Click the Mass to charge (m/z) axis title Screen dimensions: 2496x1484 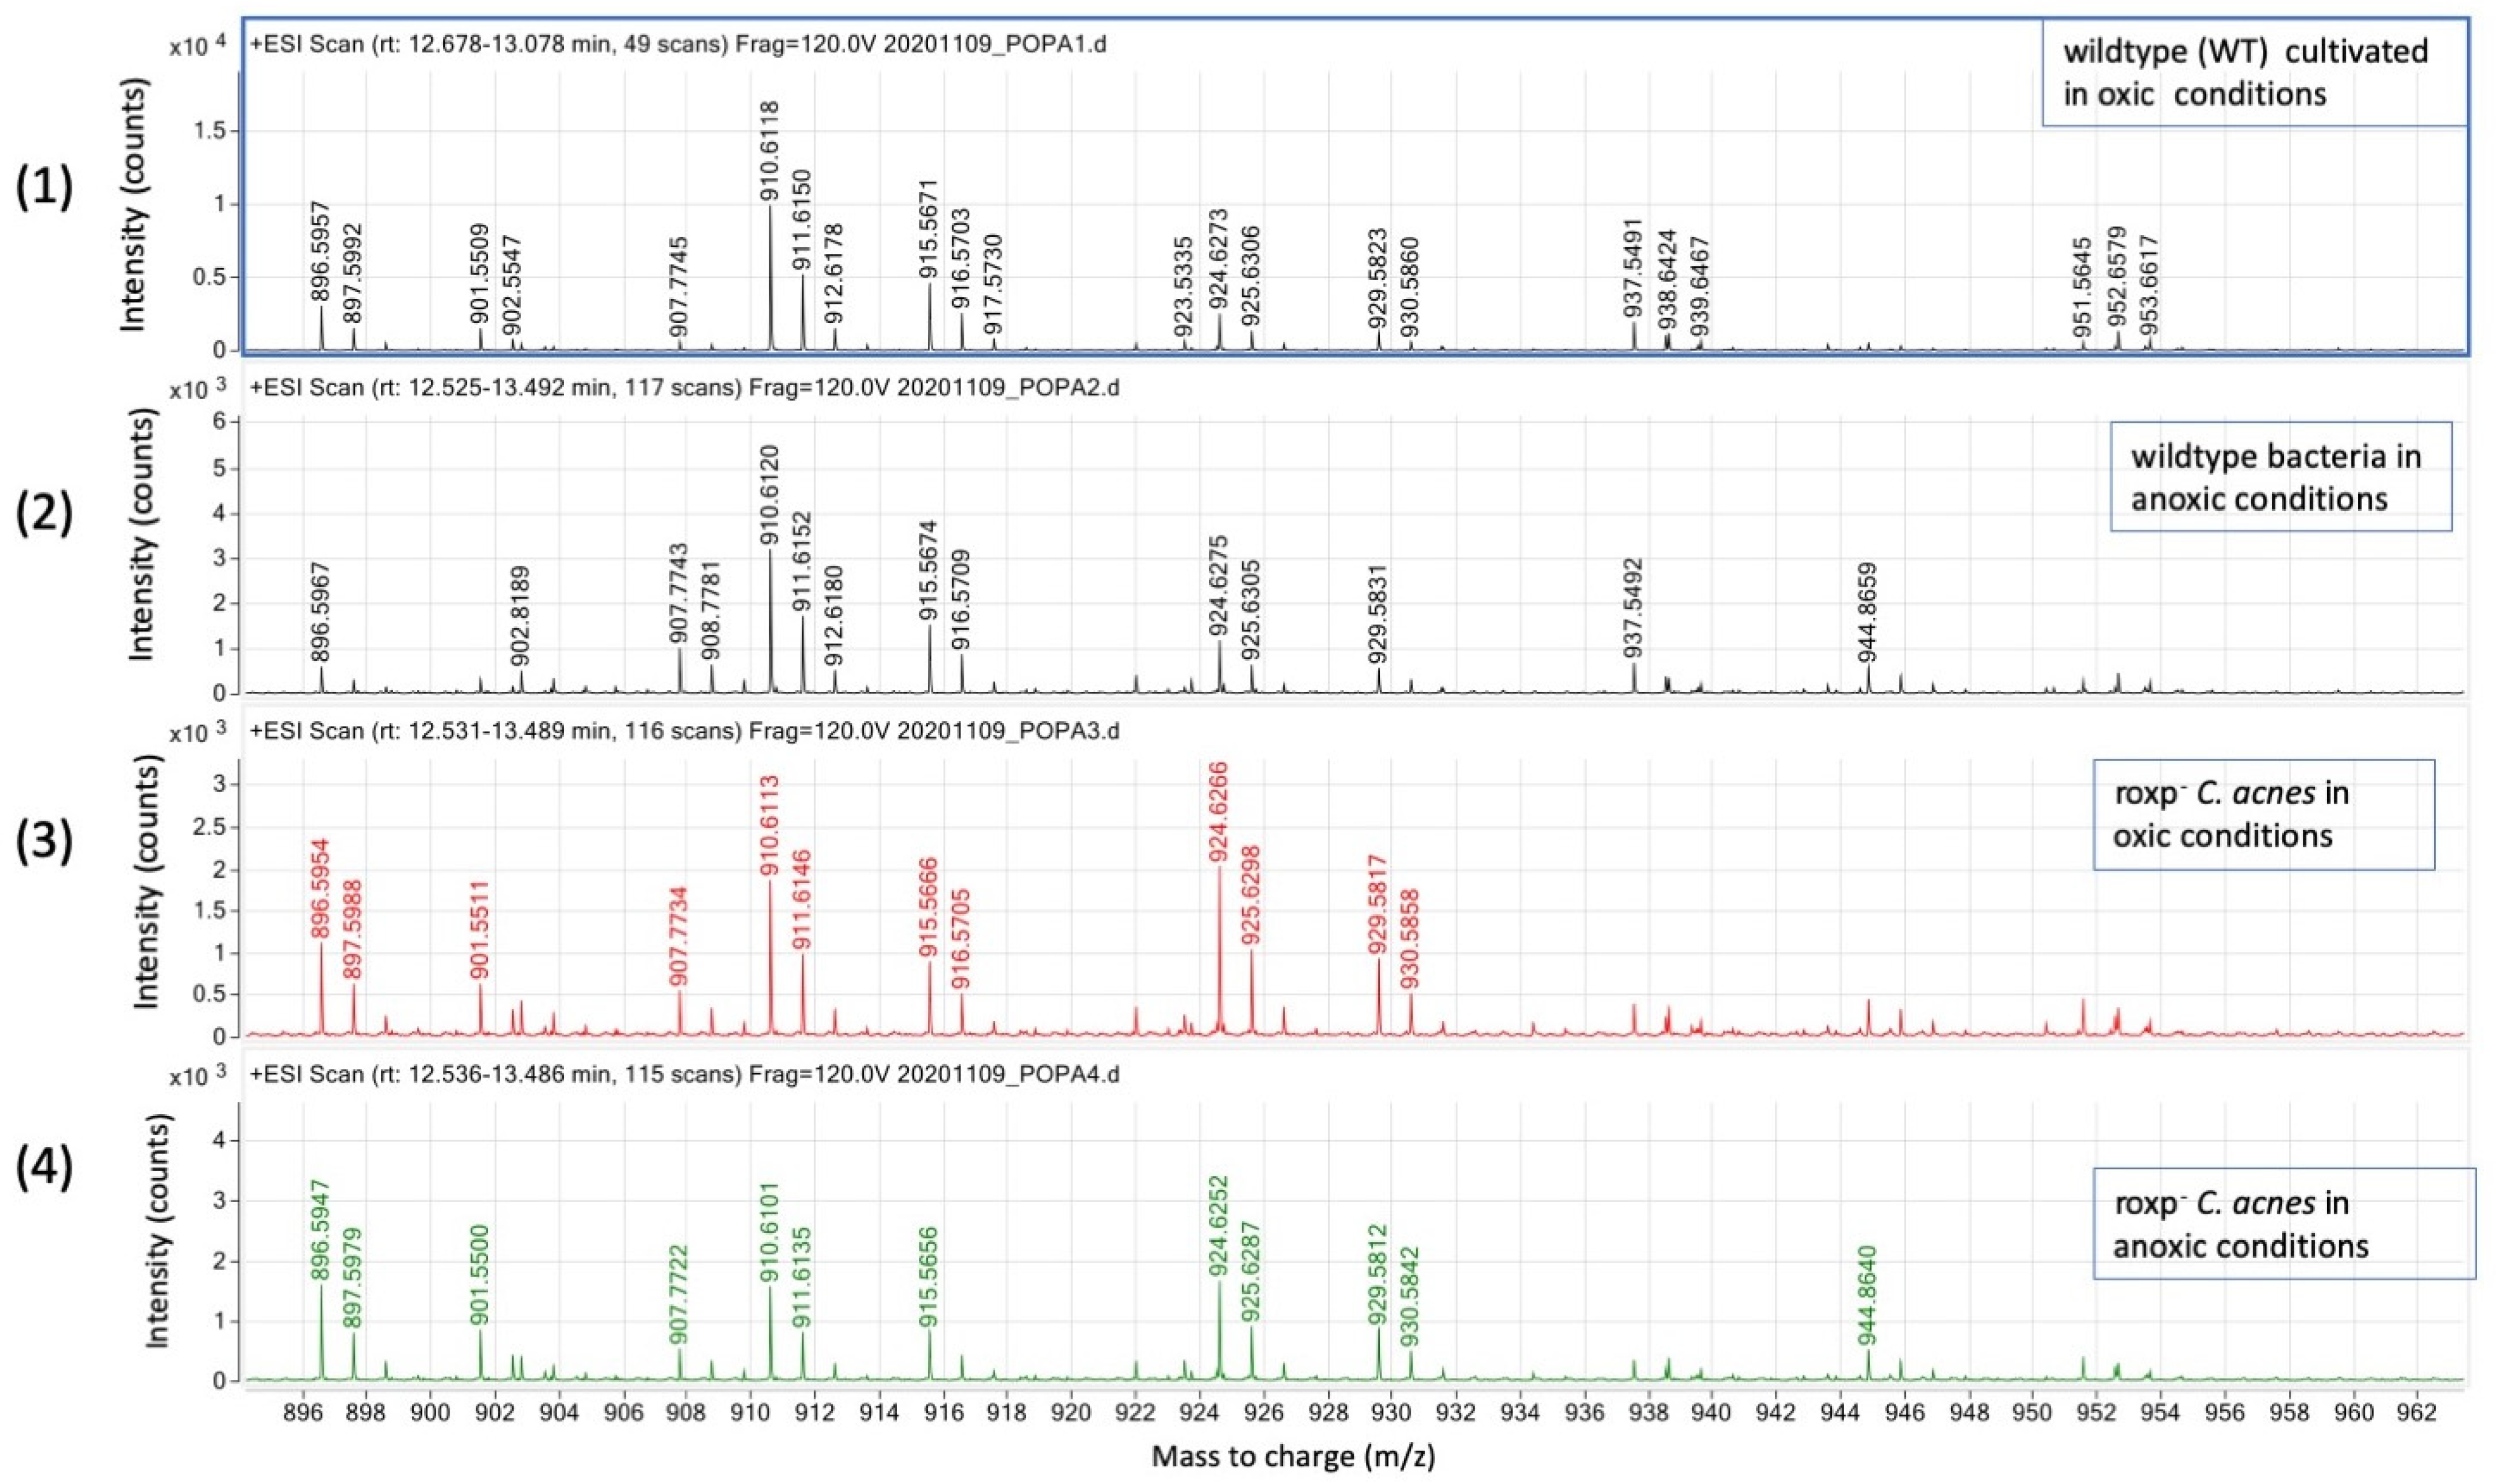[x=1293, y=1456]
